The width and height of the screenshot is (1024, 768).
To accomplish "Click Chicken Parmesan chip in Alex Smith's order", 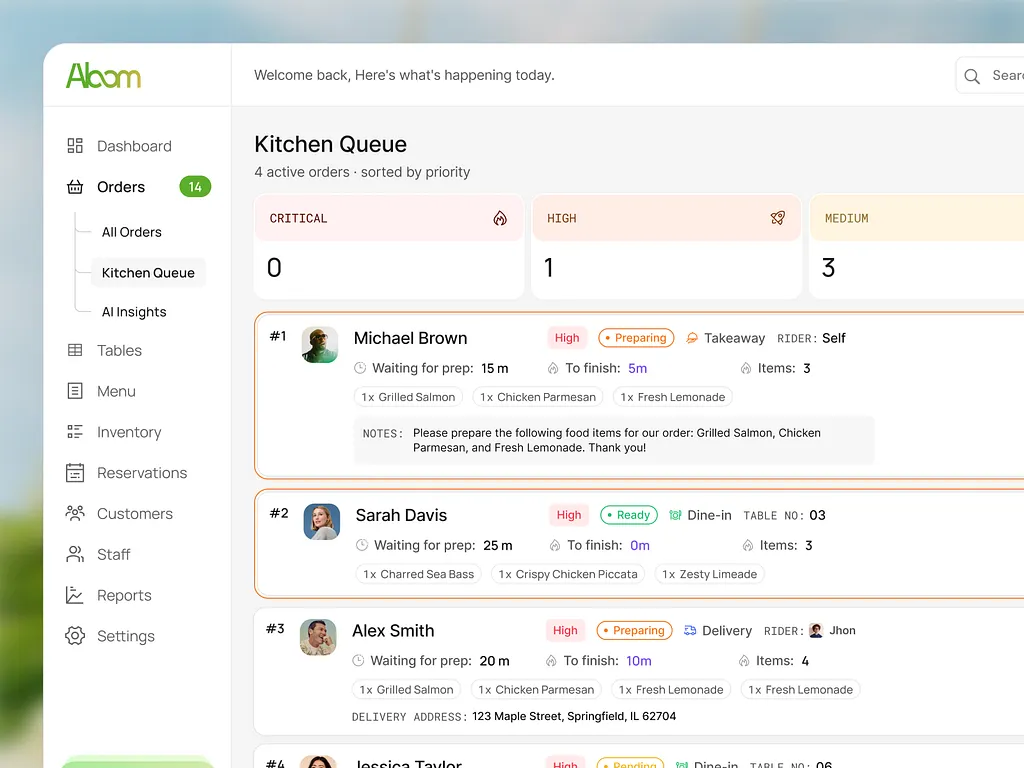I will tap(536, 690).
